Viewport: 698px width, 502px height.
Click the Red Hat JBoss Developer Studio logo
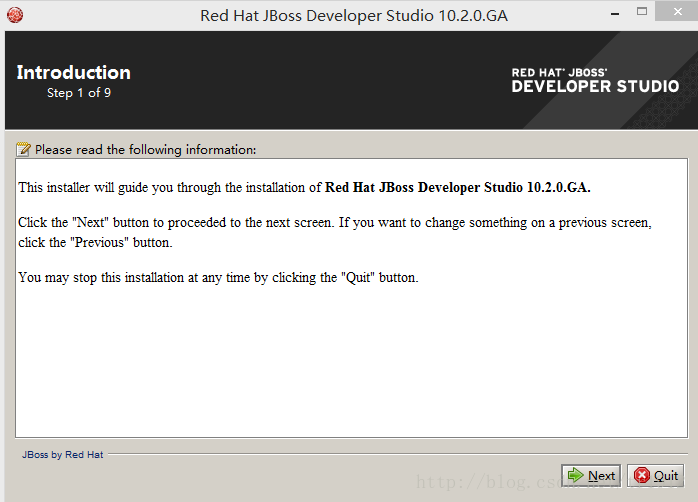(595, 81)
